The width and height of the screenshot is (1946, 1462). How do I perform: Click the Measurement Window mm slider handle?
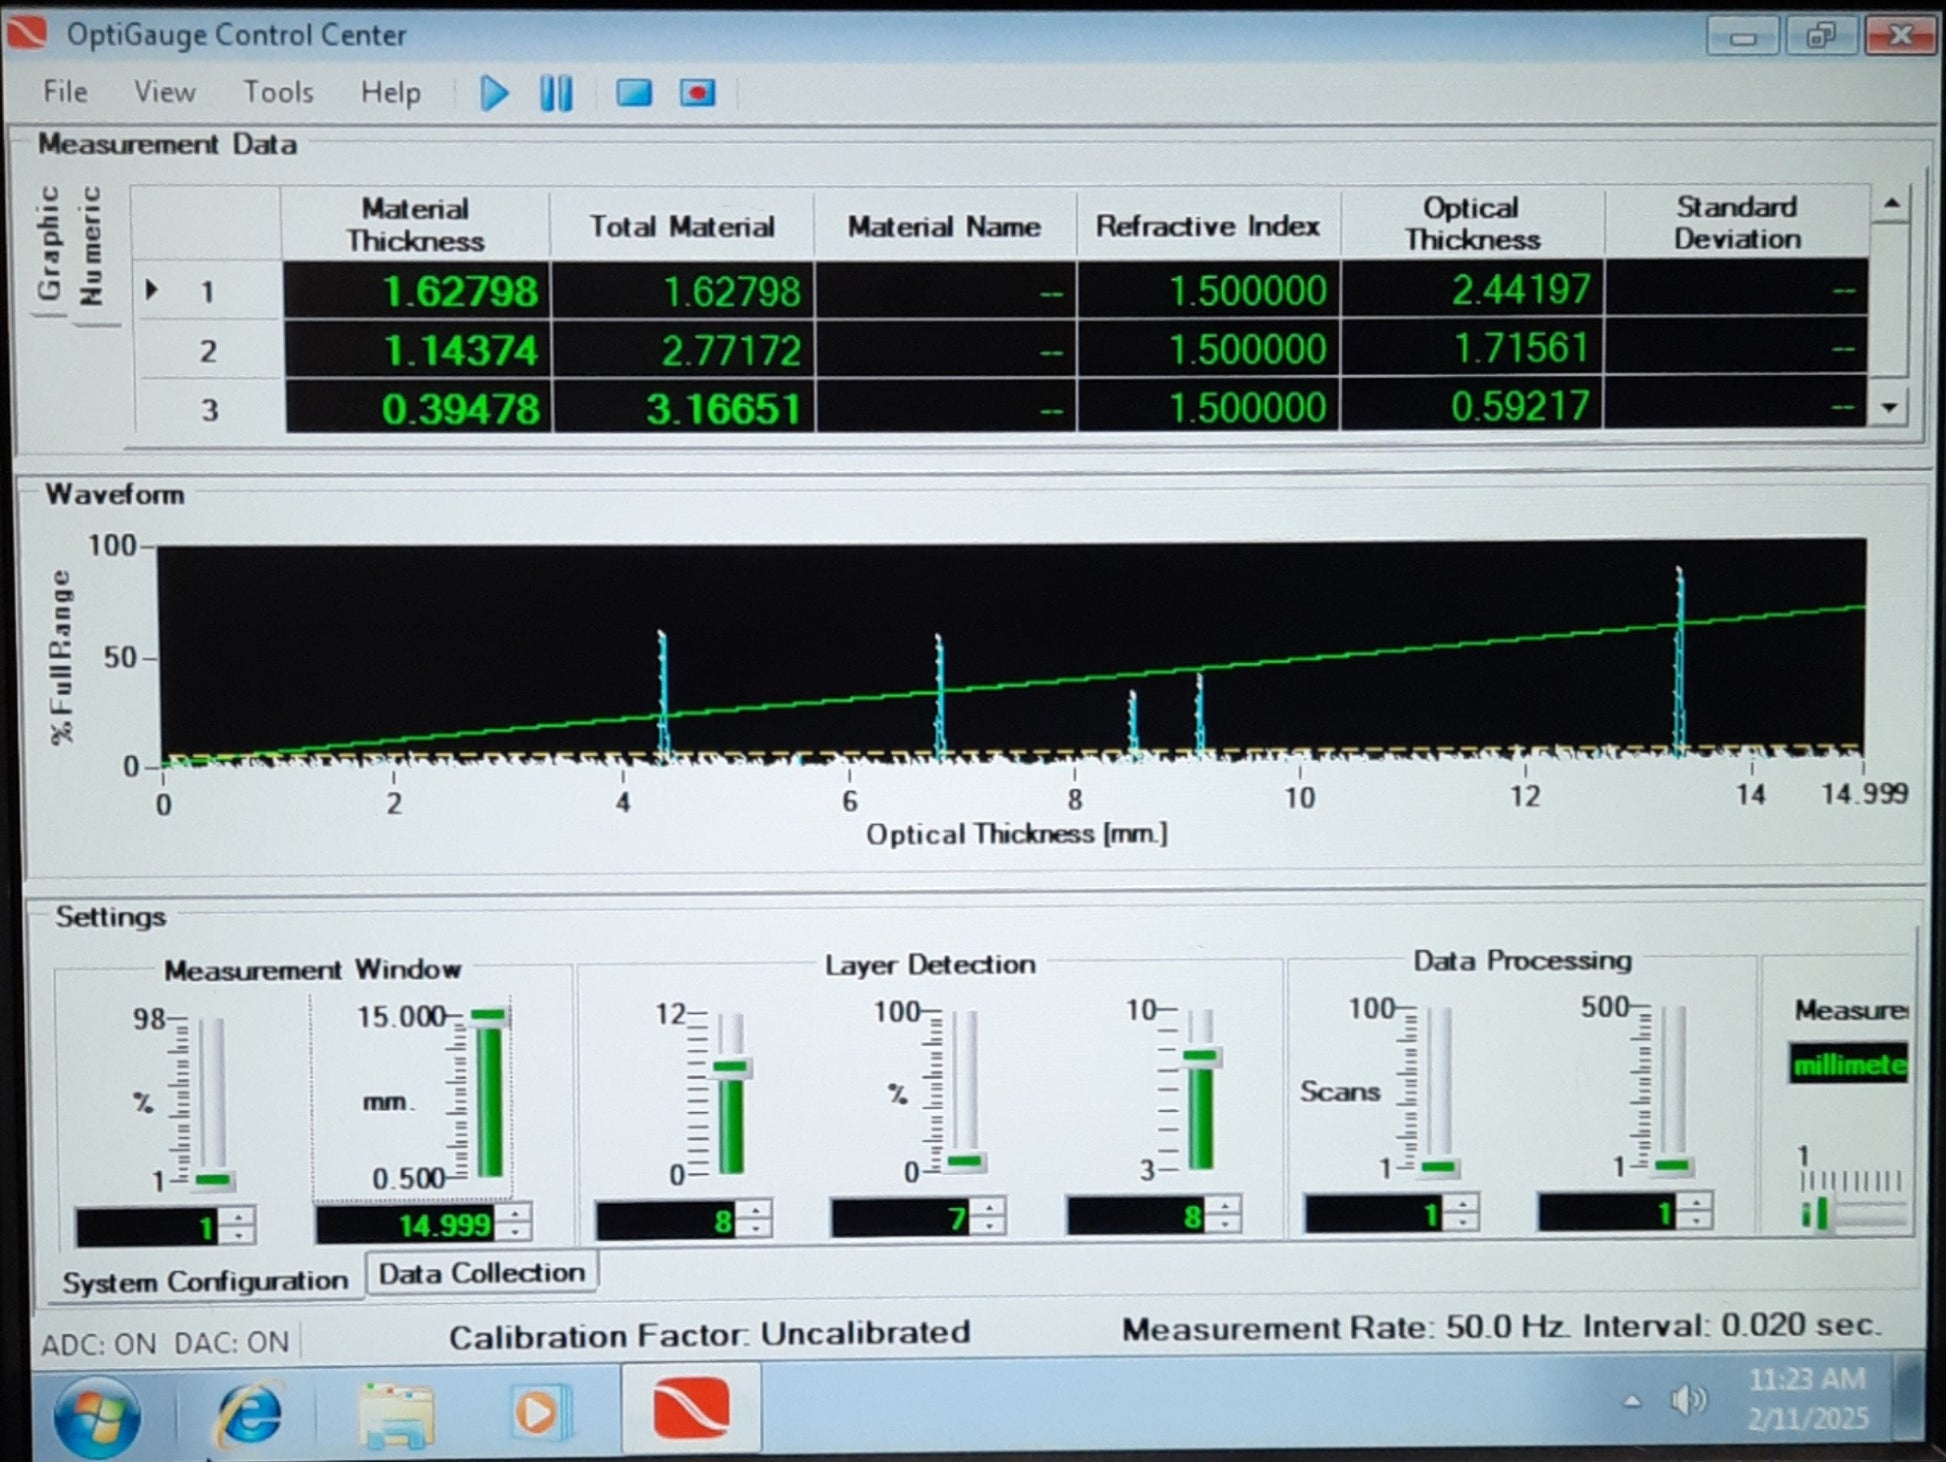click(489, 1016)
